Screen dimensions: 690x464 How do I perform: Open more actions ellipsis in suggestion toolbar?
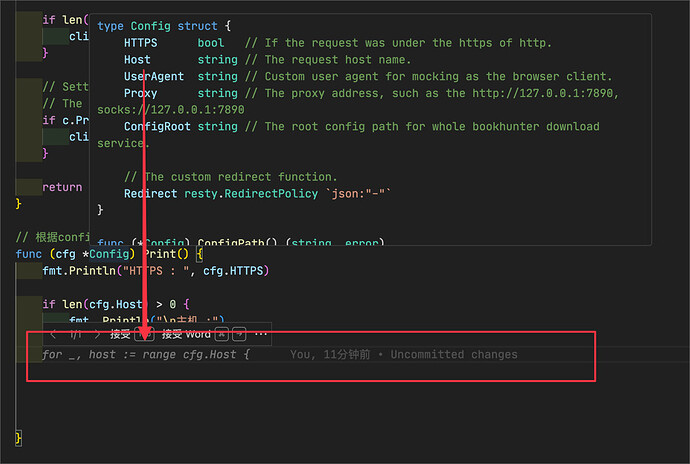(261, 335)
